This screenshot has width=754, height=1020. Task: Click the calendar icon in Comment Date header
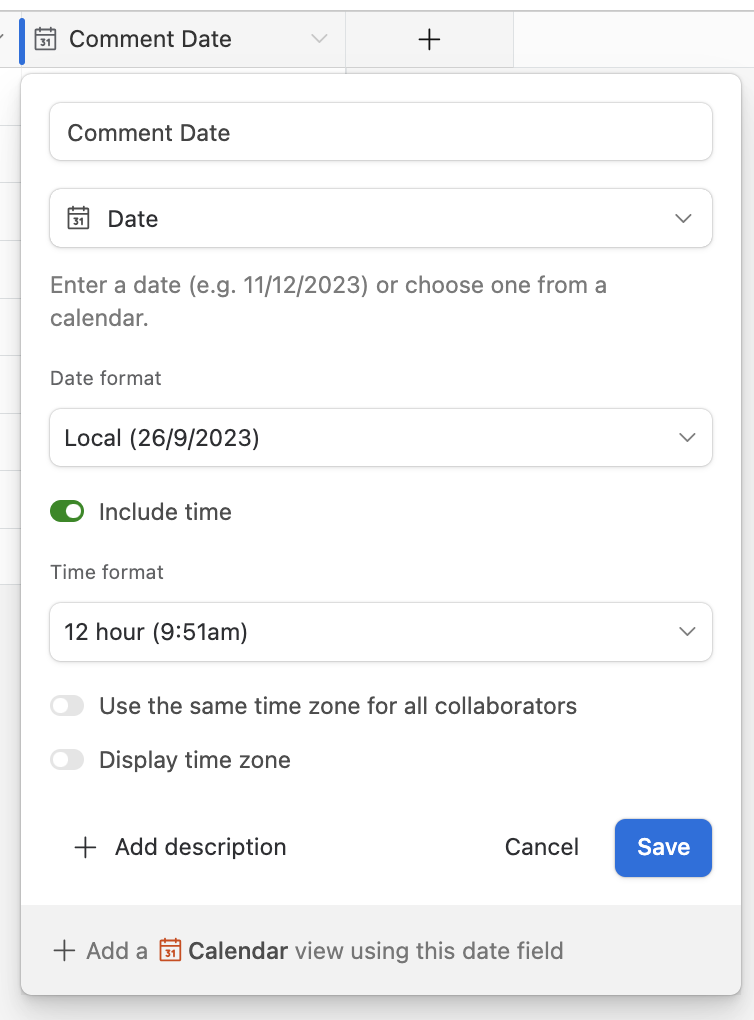coord(45,39)
